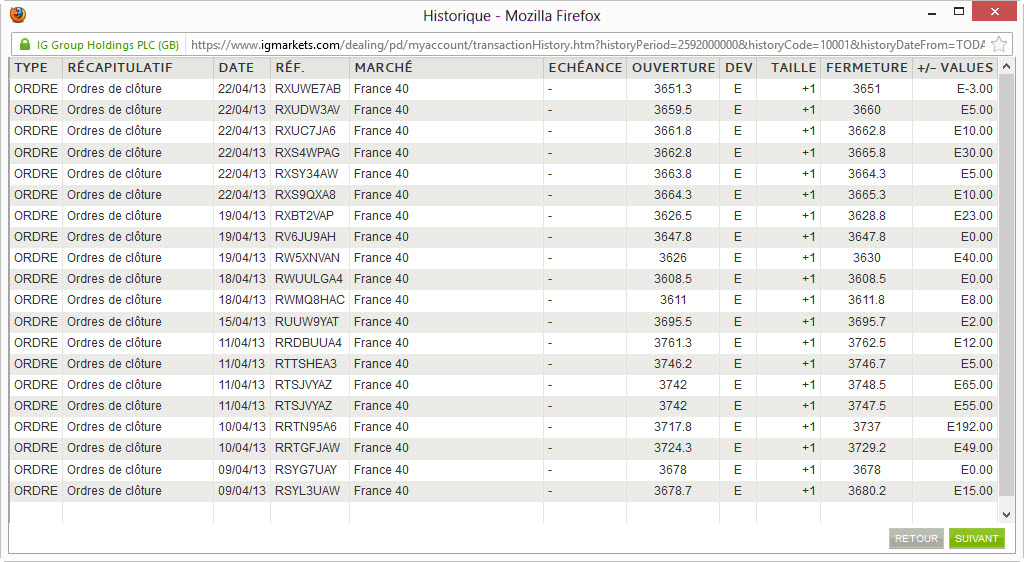Click scrollbar down arrow
The height and width of the screenshot is (562, 1024).
[1006, 515]
